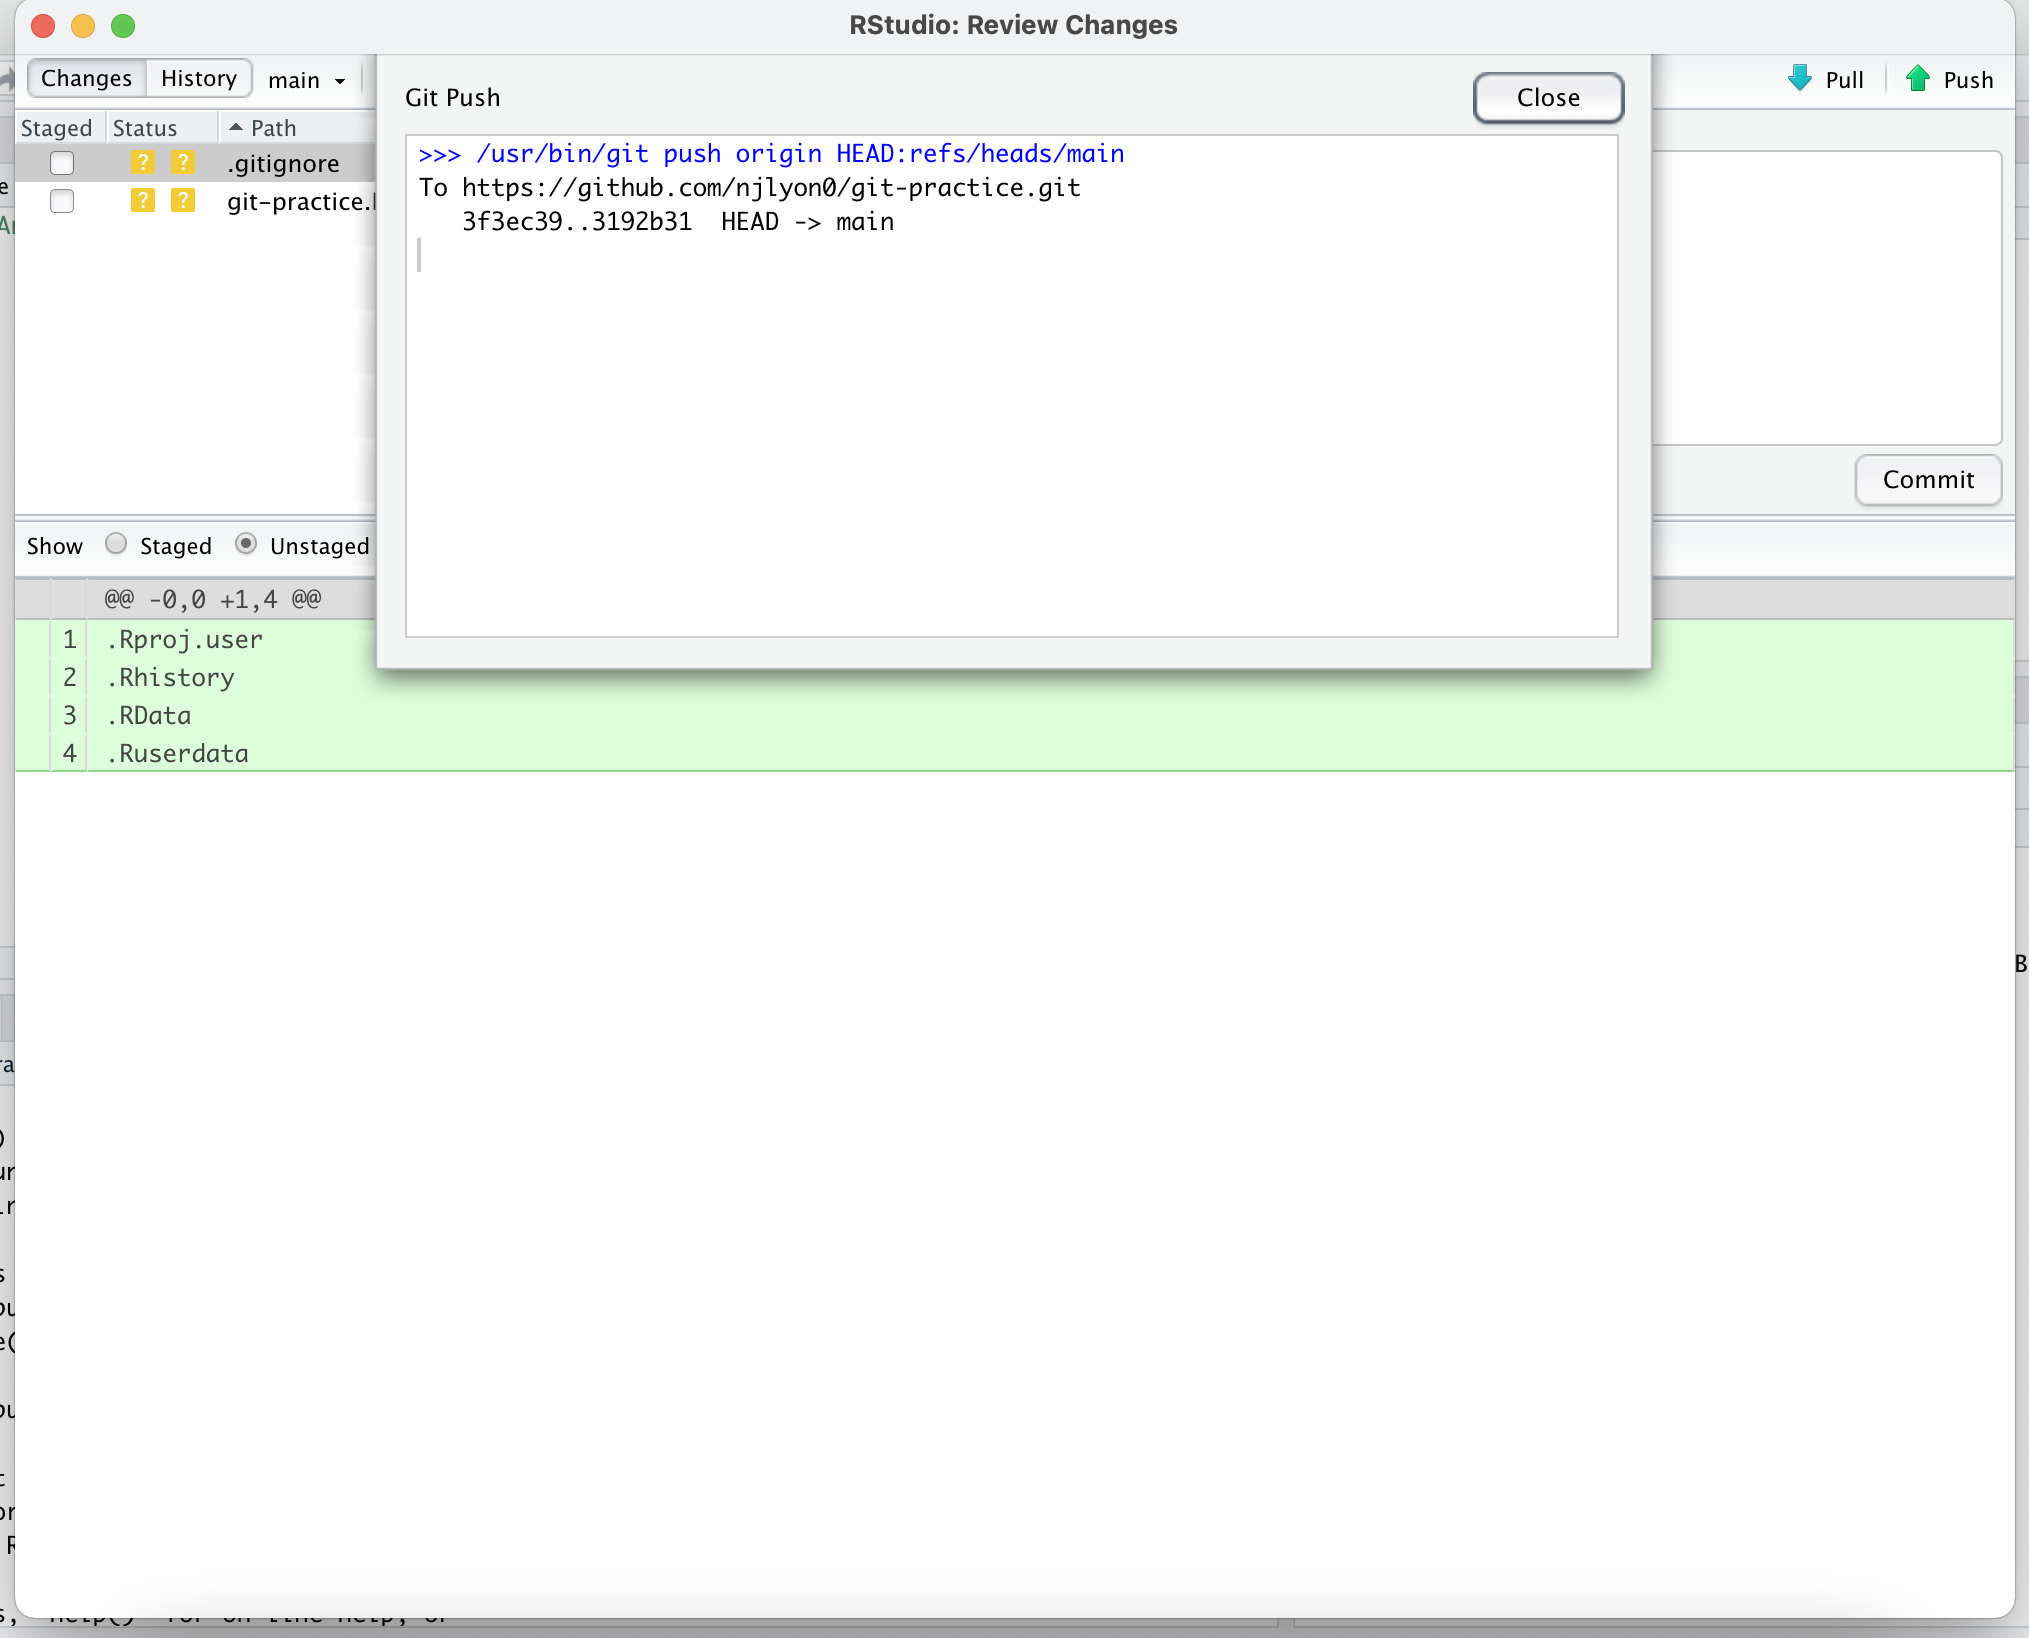Switch to the Changes tab
Image resolution: width=2029 pixels, height=1638 pixels.
click(x=86, y=78)
